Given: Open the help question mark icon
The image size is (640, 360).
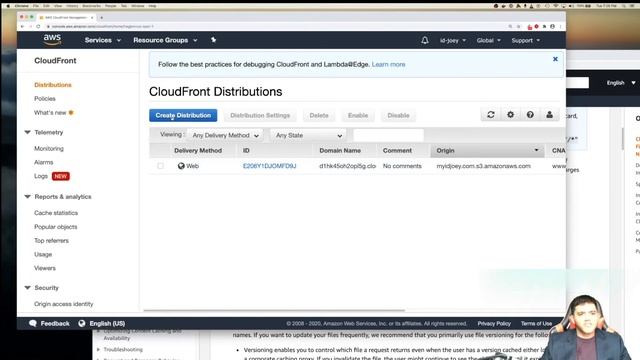Looking at the screenshot, I should [x=530, y=115].
